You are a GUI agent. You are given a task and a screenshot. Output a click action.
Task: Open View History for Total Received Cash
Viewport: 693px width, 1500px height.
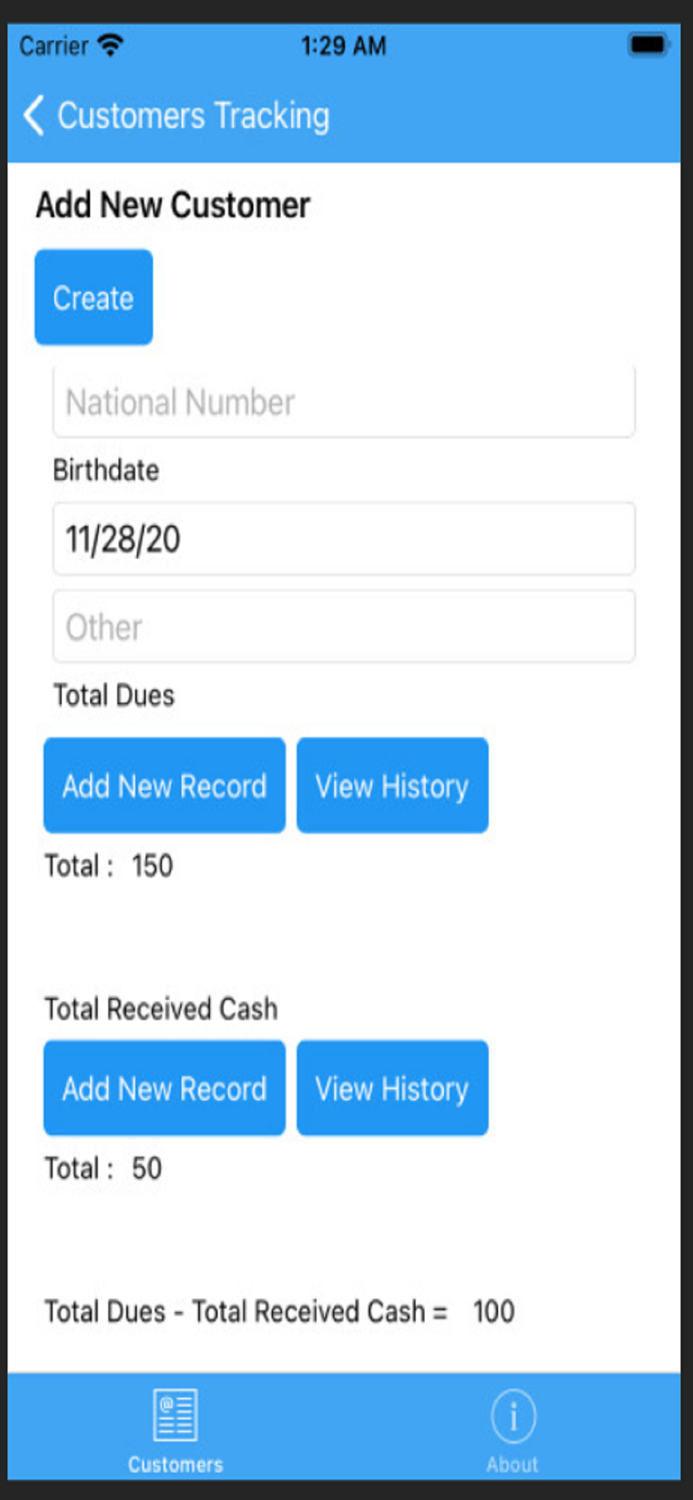click(392, 1088)
